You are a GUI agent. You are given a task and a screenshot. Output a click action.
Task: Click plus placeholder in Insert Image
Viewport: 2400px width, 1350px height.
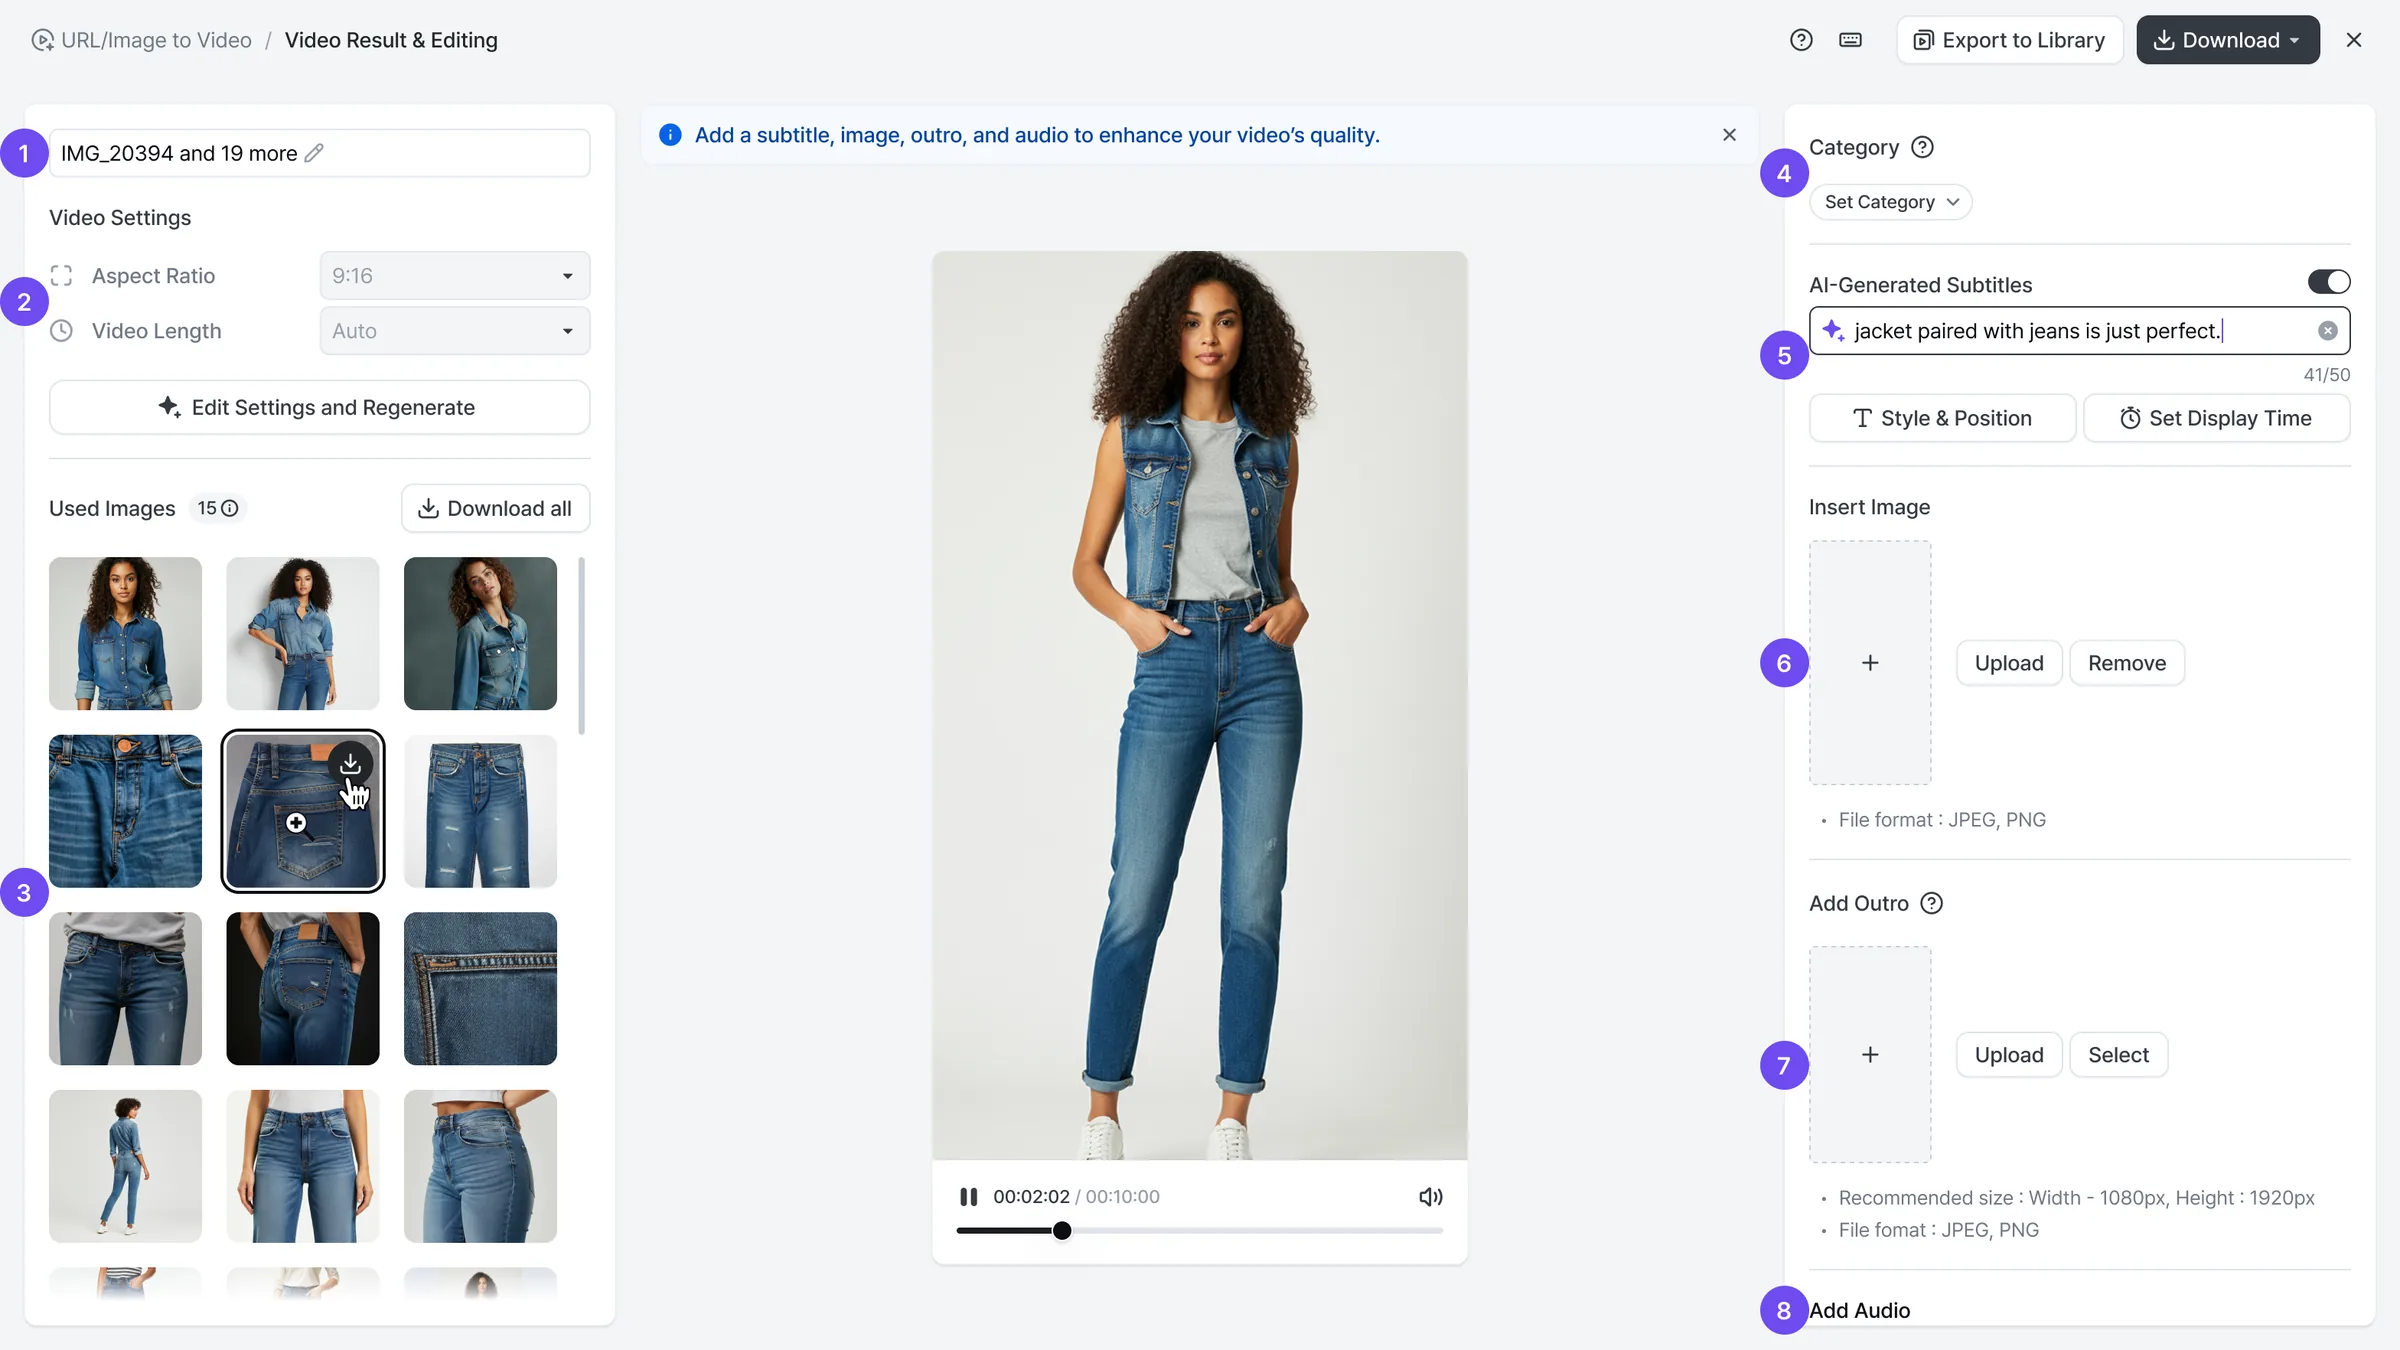point(1870,663)
